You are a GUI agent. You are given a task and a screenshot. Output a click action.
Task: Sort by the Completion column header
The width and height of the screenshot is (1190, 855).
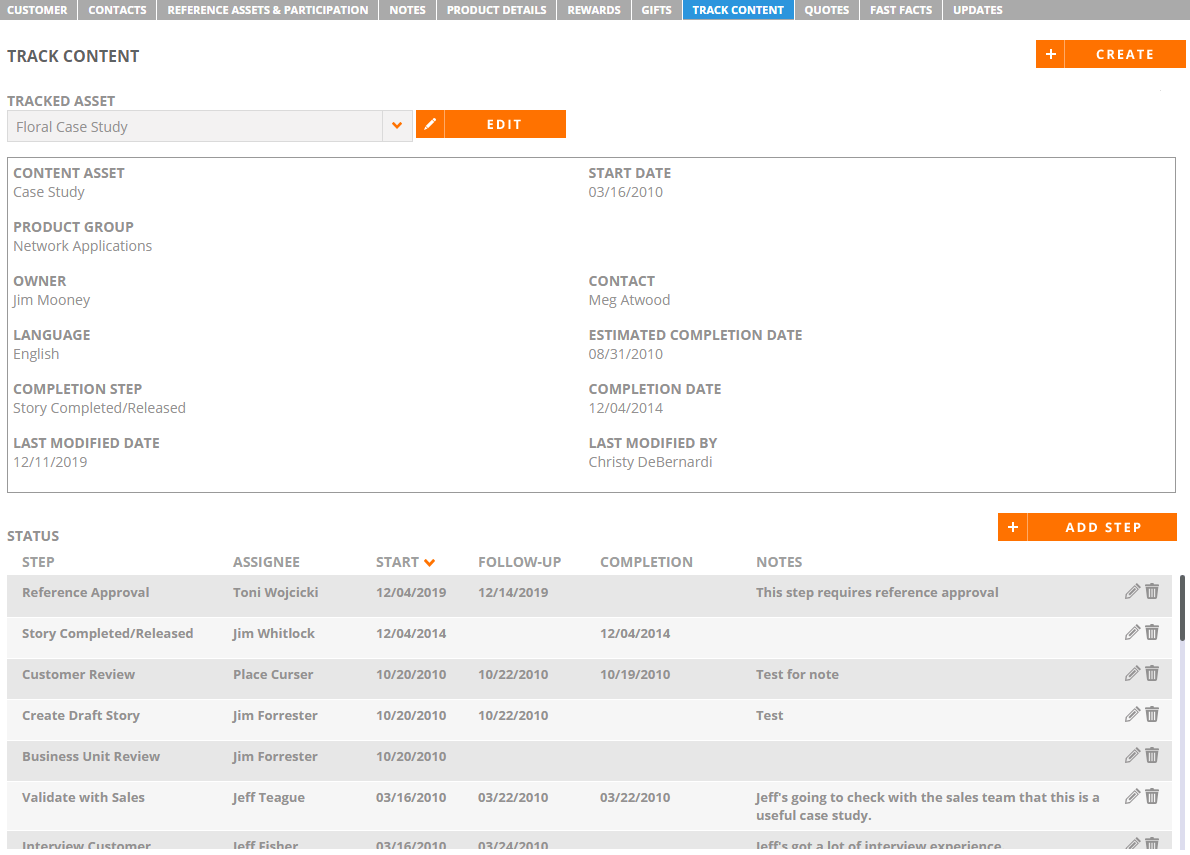[647, 562]
